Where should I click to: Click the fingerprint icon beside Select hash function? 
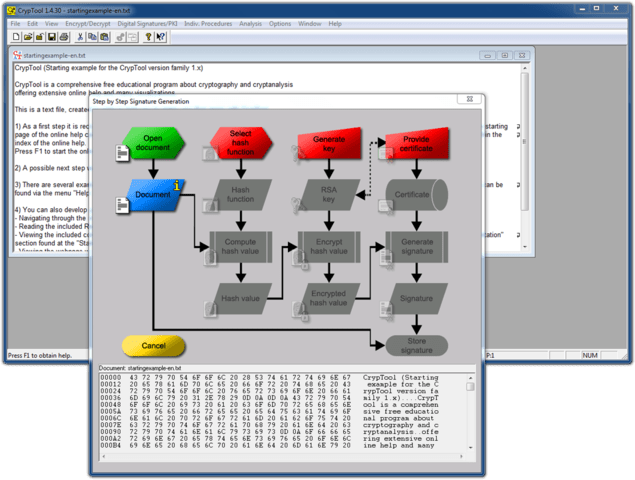210,154
